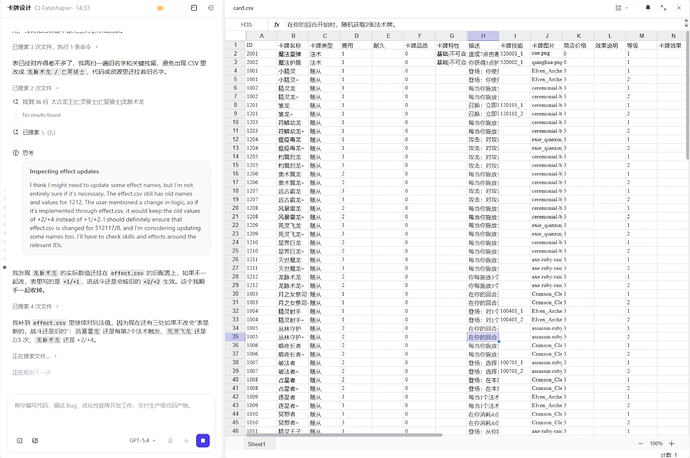The image size is (690, 458).
Task: Open the orange folder icon in the chat header
Action: [x=160, y=8]
